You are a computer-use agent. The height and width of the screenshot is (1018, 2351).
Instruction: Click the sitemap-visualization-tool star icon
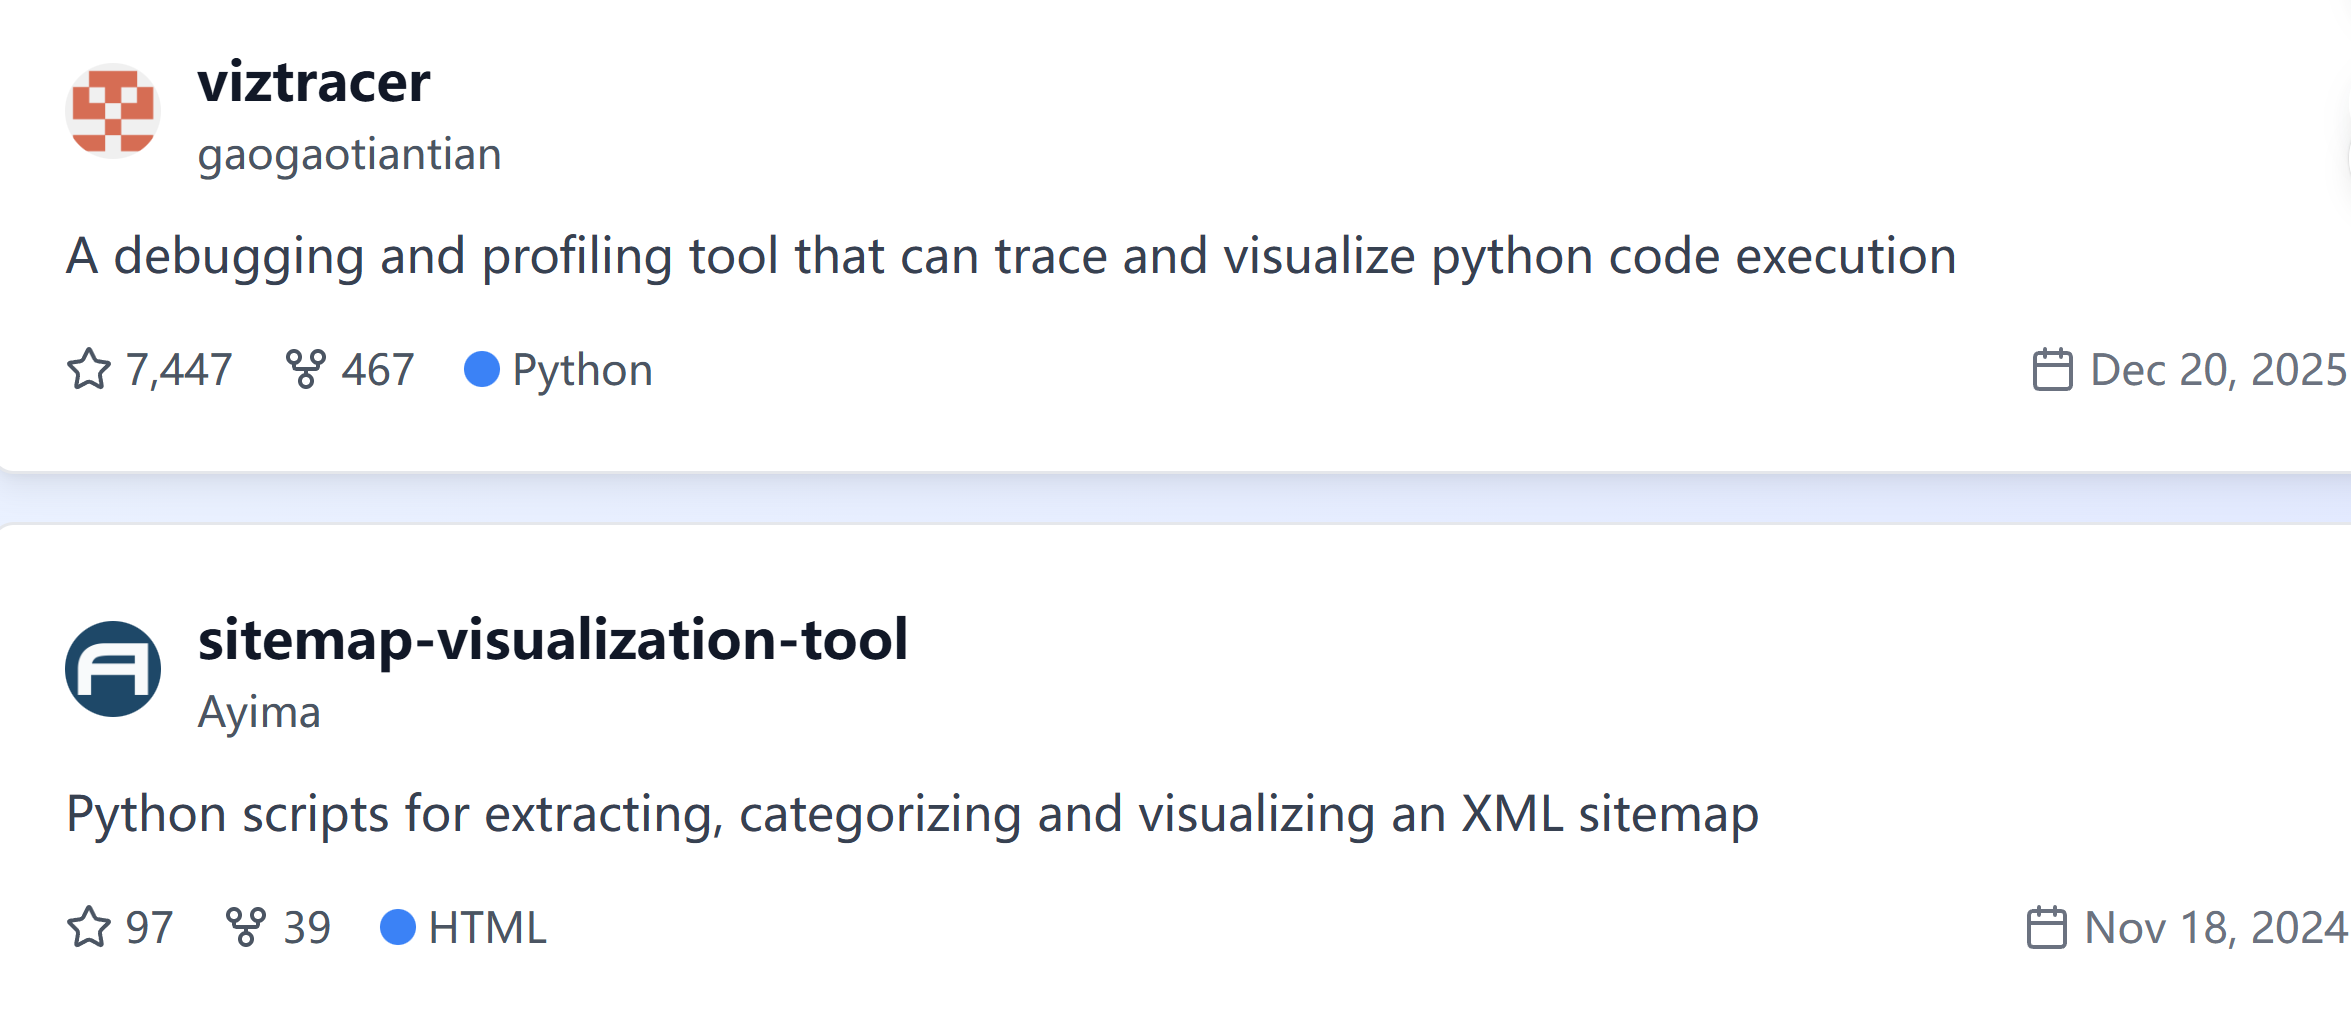point(89,927)
